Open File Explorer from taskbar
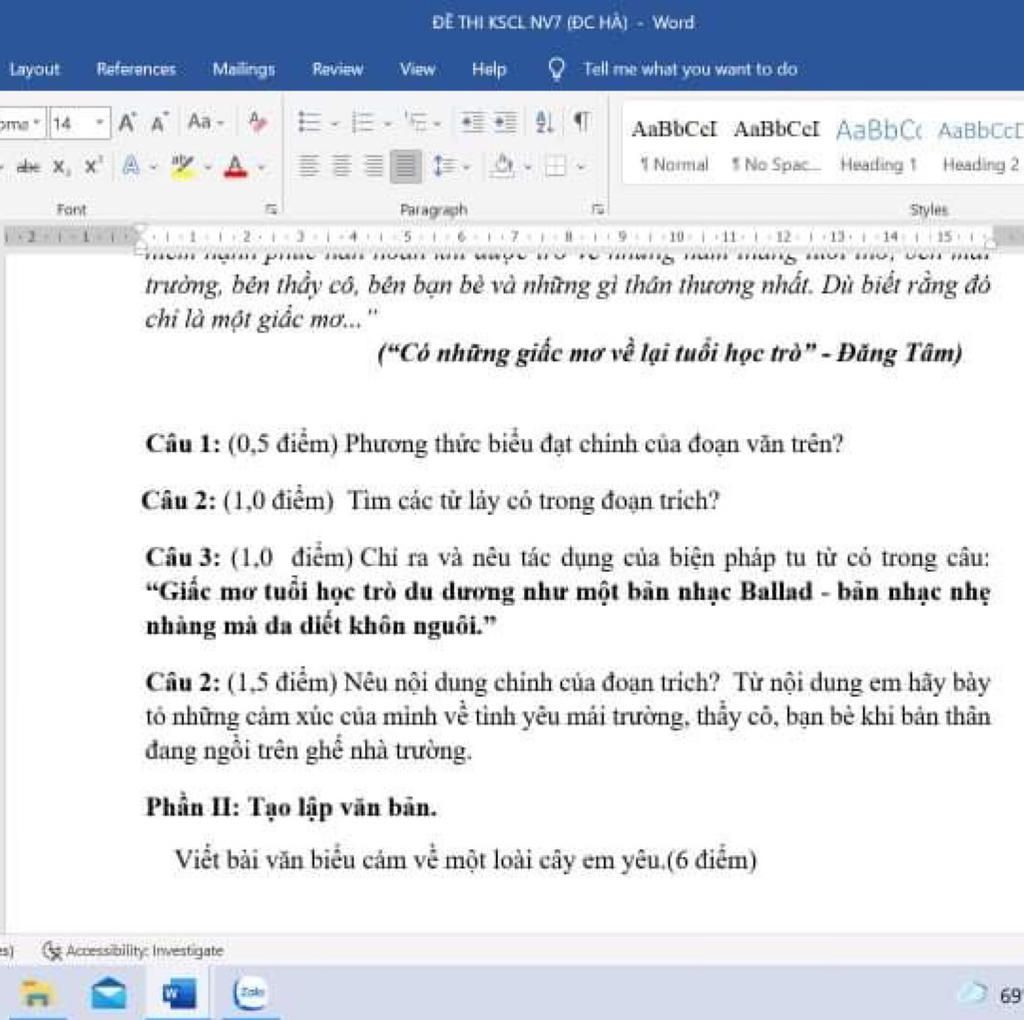The width and height of the screenshot is (1024, 1020). 36,993
